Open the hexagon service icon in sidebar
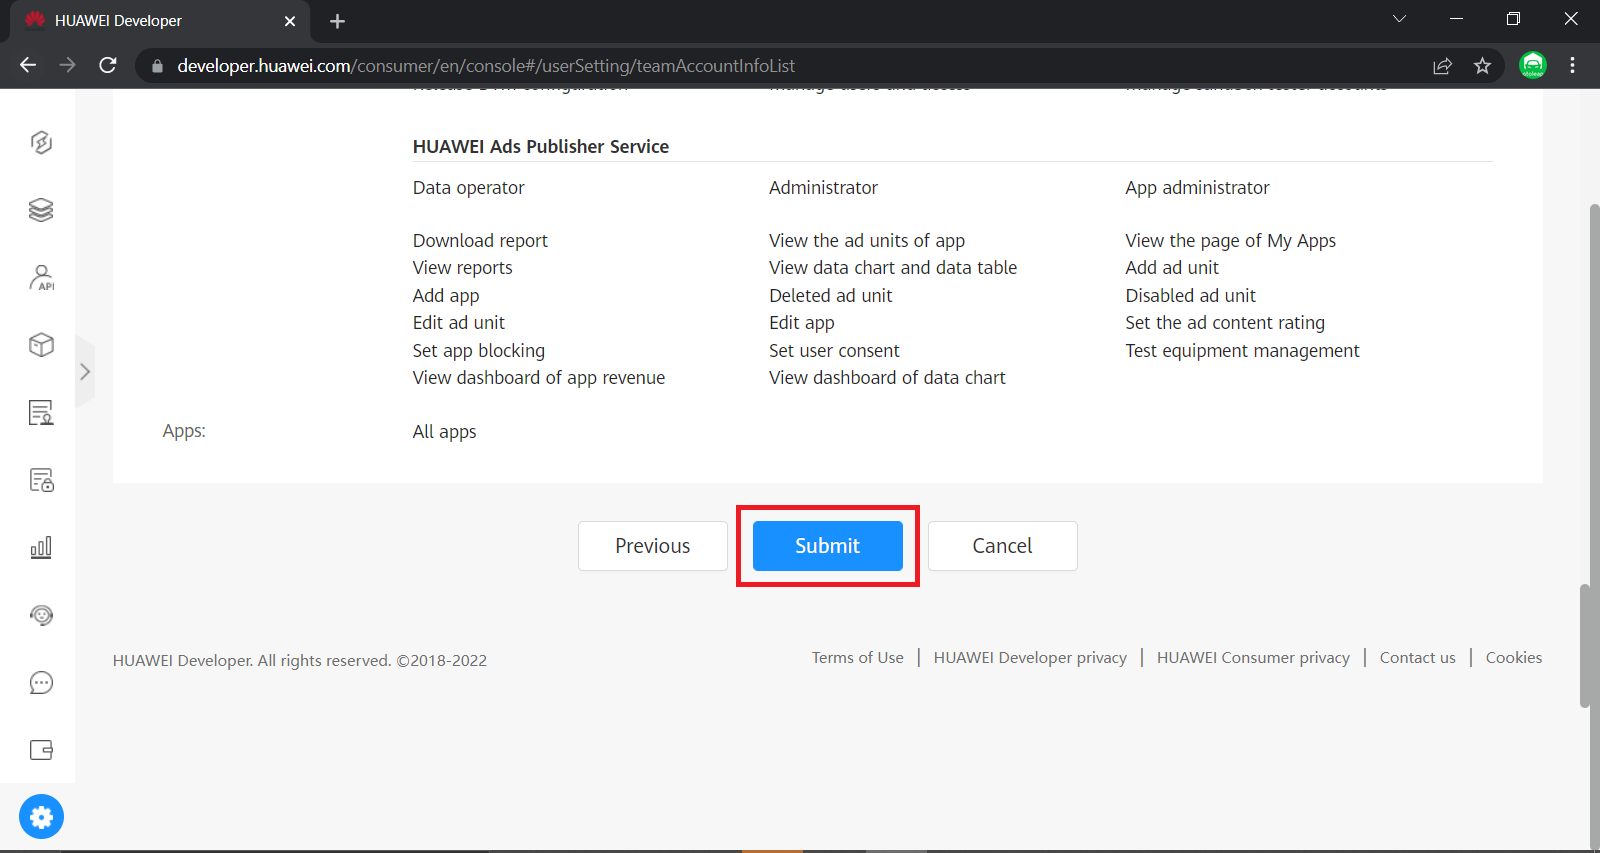Viewport: 1600px width, 853px height. click(x=41, y=142)
